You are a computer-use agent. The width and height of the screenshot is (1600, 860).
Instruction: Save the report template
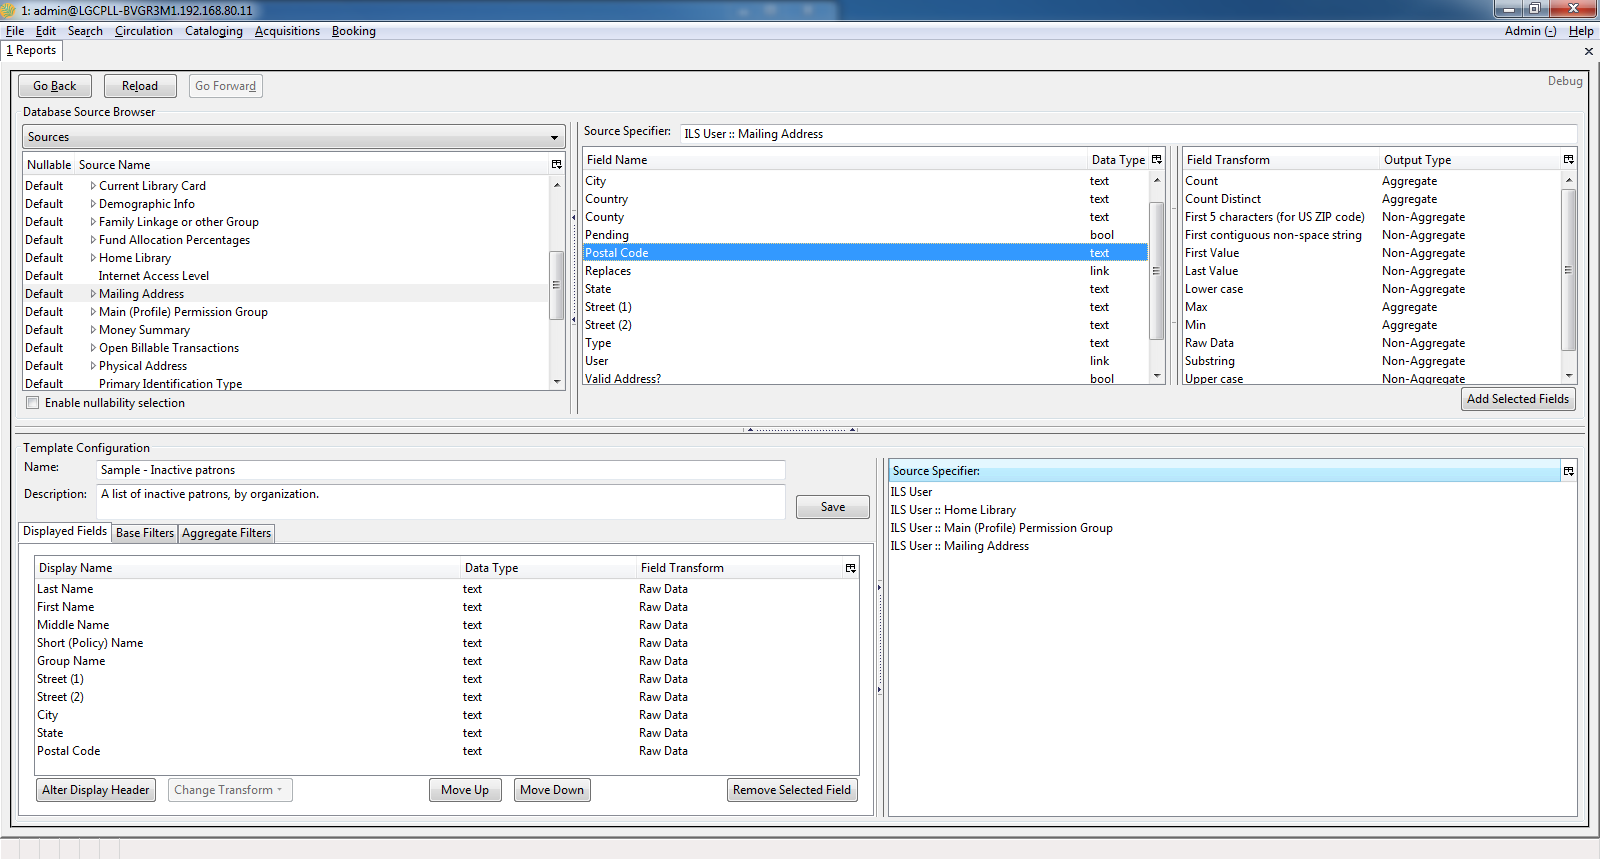tap(832, 507)
